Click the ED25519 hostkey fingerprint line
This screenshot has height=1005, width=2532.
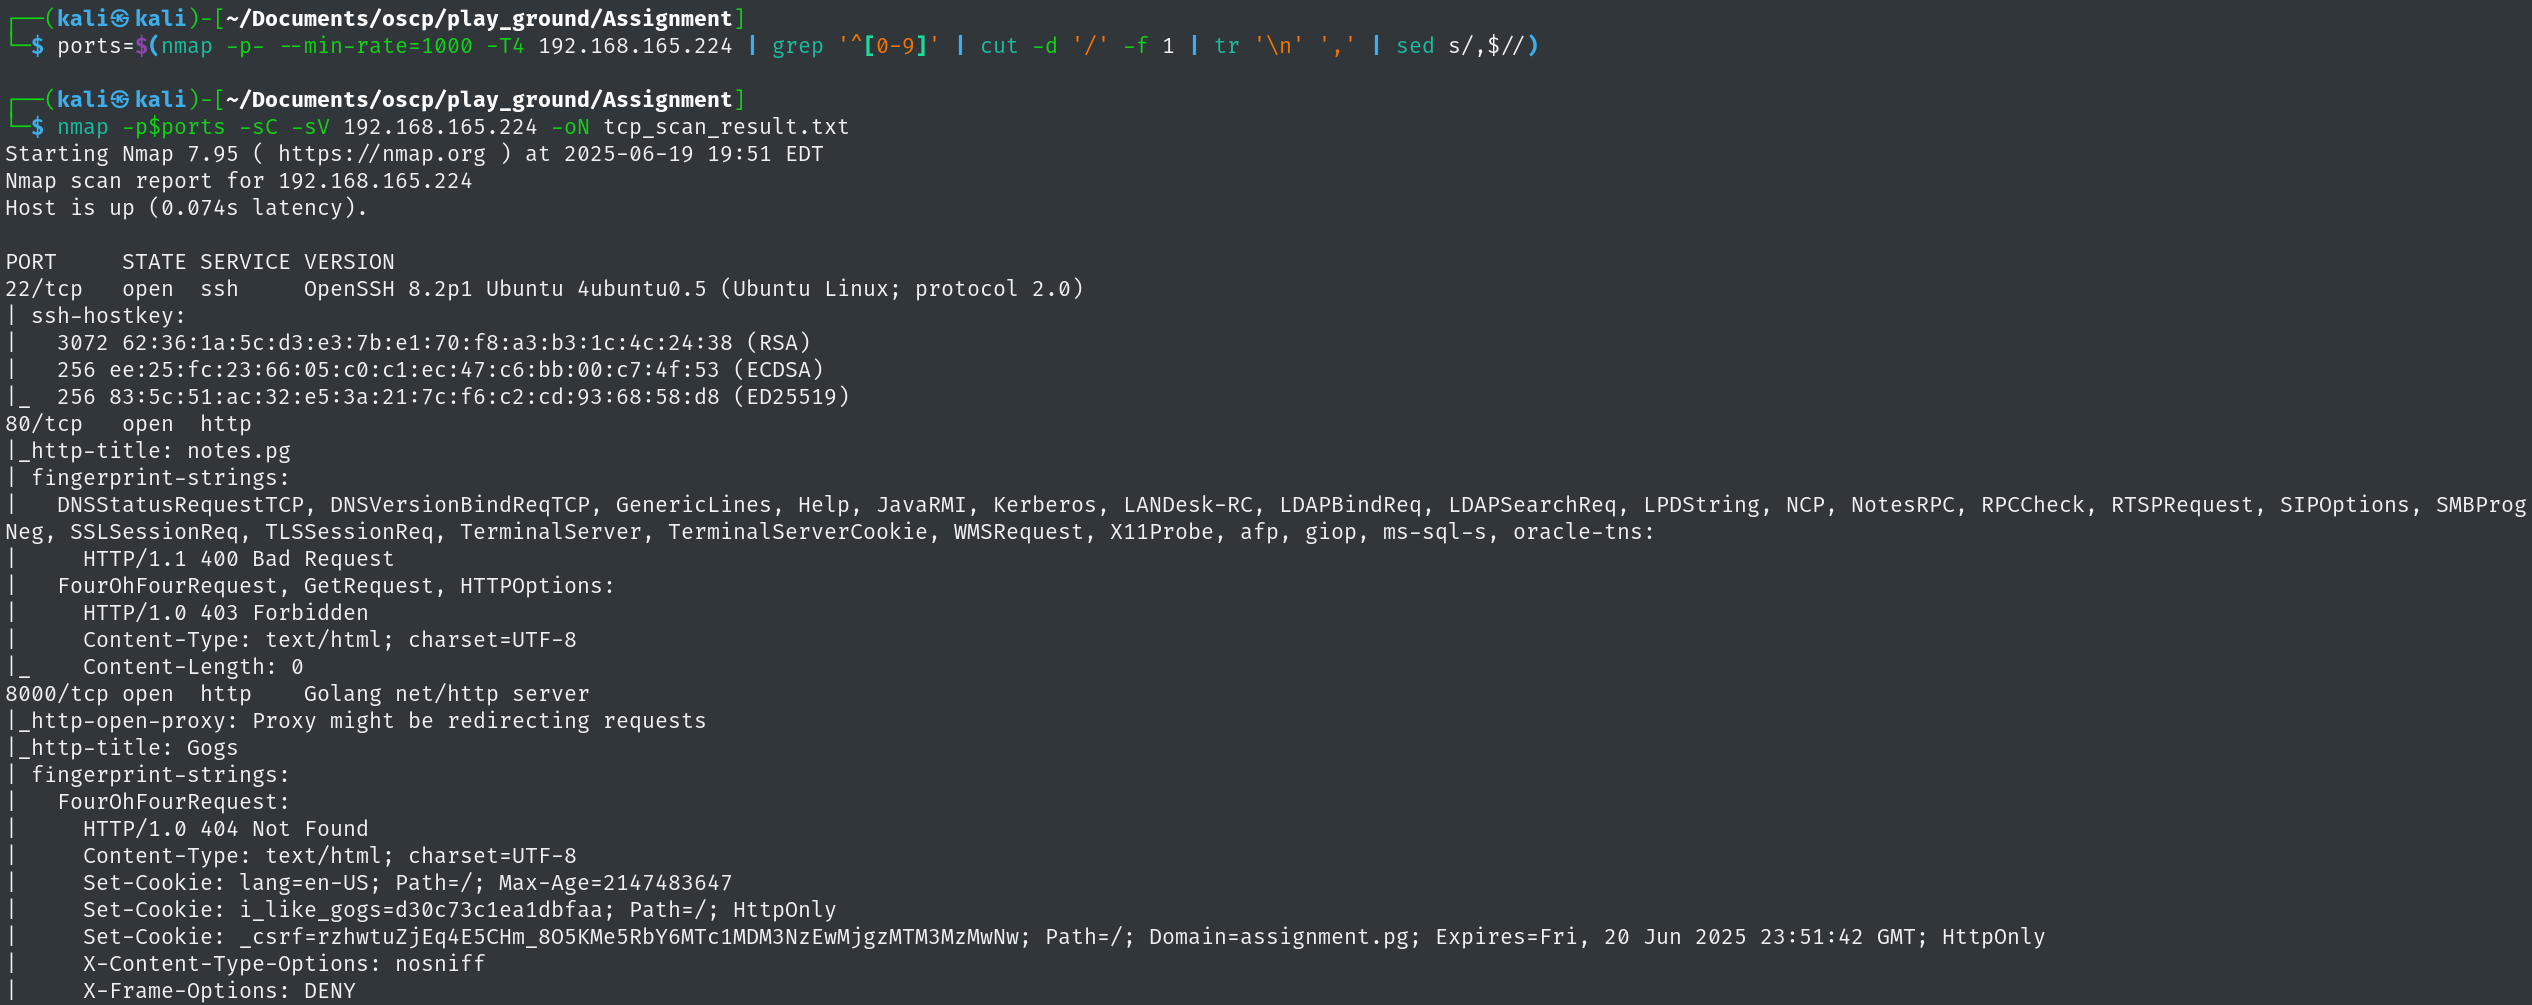(x=453, y=397)
